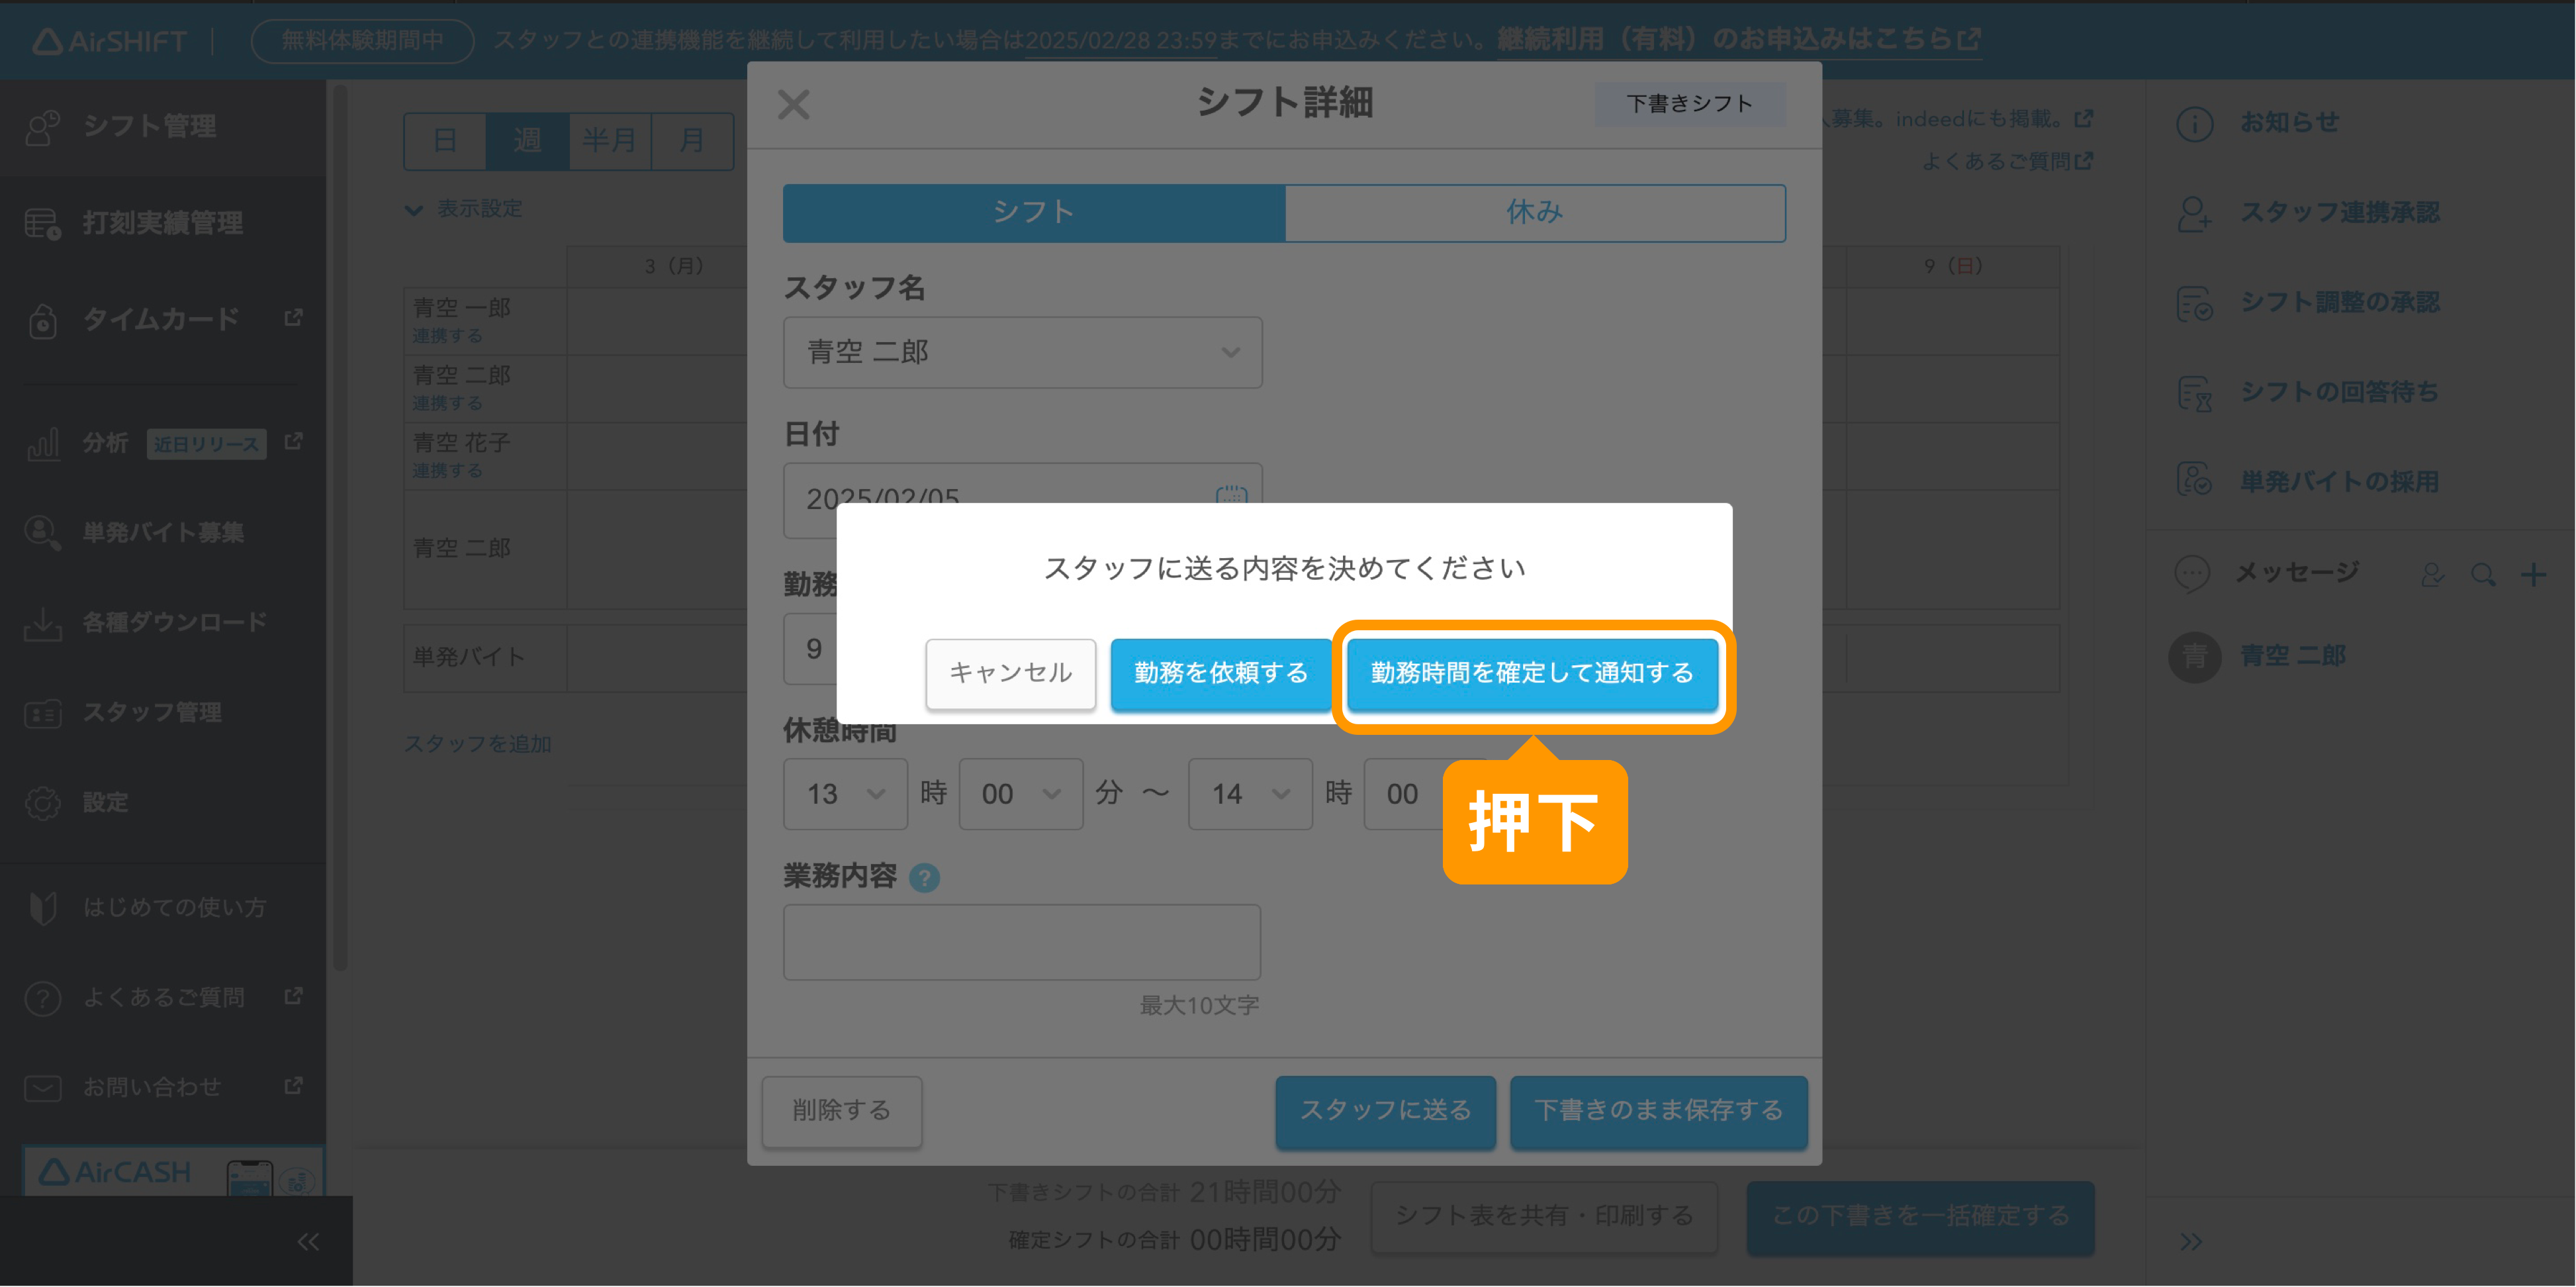
Task: Switch to the 月 view tab
Action: pyautogui.click(x=692, y=141)
